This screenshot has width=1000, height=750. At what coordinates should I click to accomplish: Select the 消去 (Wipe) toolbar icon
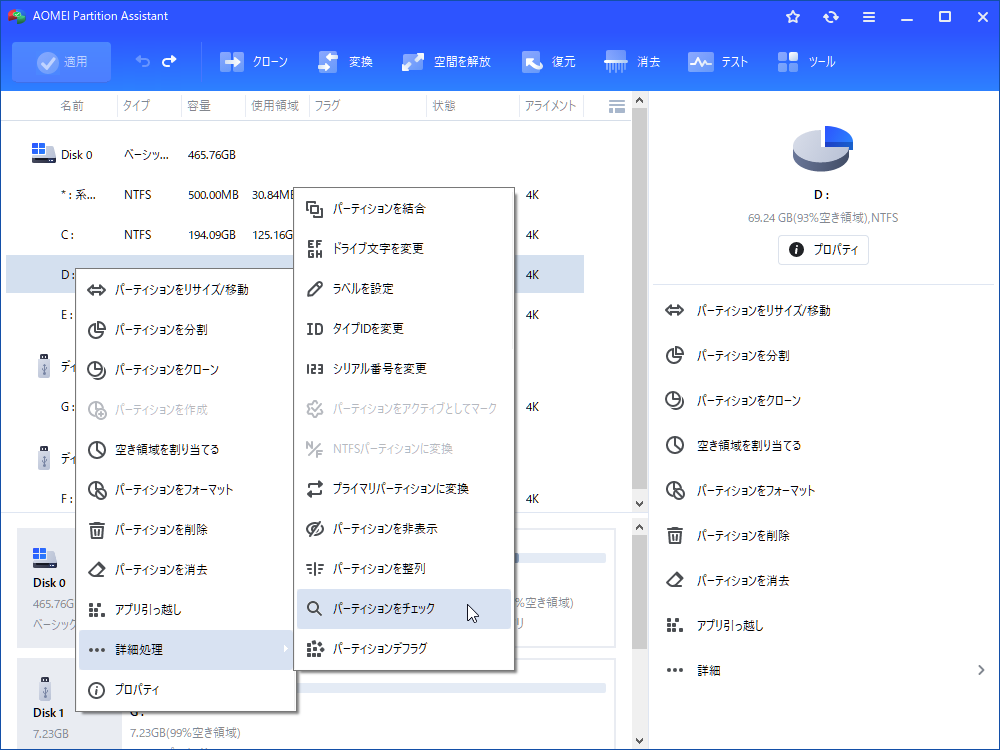tap(616, 62)
